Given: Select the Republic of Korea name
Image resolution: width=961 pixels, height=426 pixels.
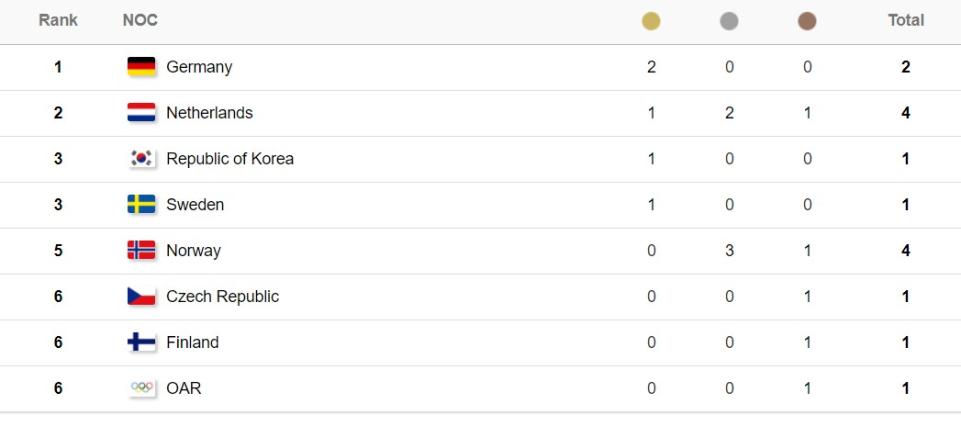Looking at the screenshot, I should point(229,159).
